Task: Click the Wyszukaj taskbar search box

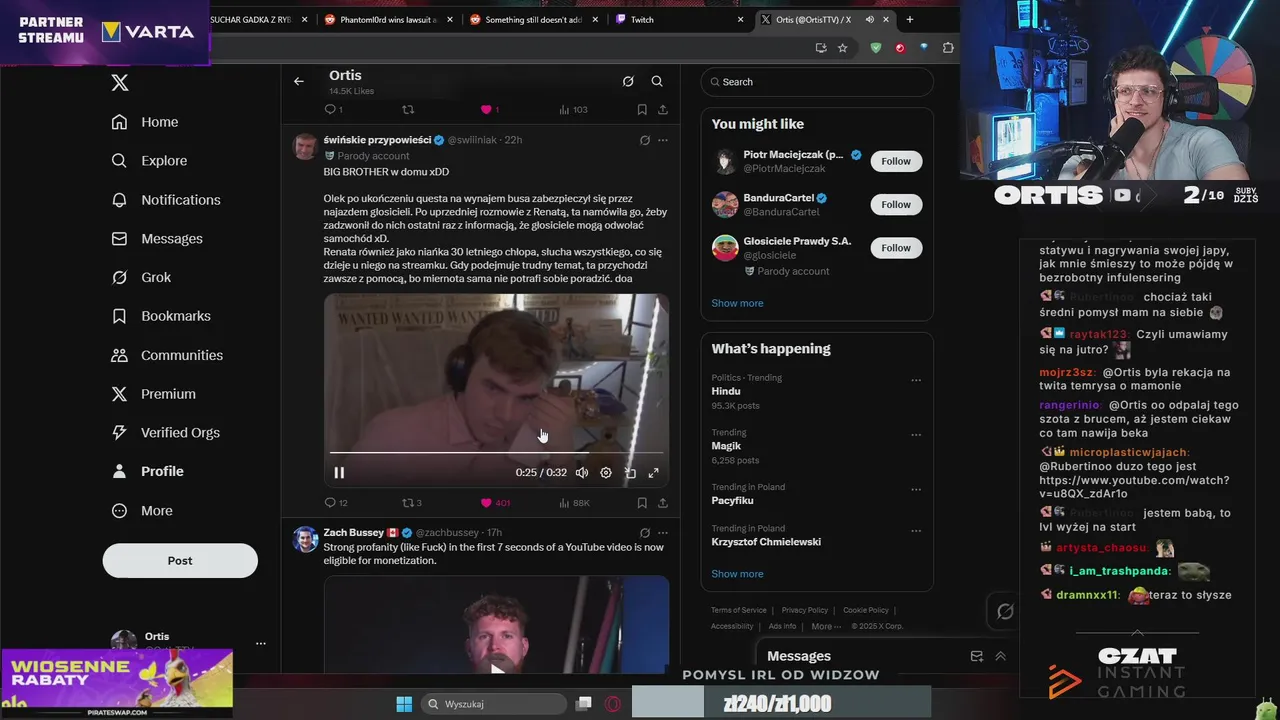Action: [494, 704]
